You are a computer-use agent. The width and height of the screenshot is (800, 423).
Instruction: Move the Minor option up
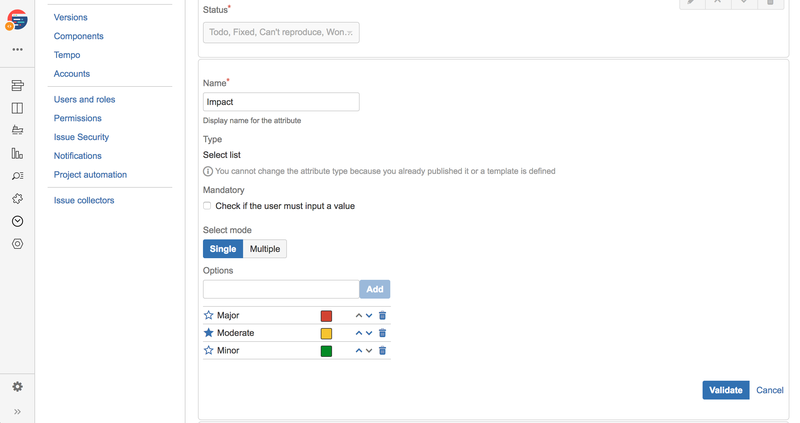[359, 351]
